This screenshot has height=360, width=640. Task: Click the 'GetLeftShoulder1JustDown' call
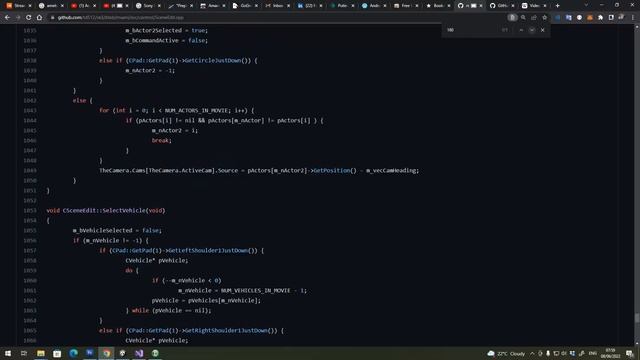pos(208,251)
